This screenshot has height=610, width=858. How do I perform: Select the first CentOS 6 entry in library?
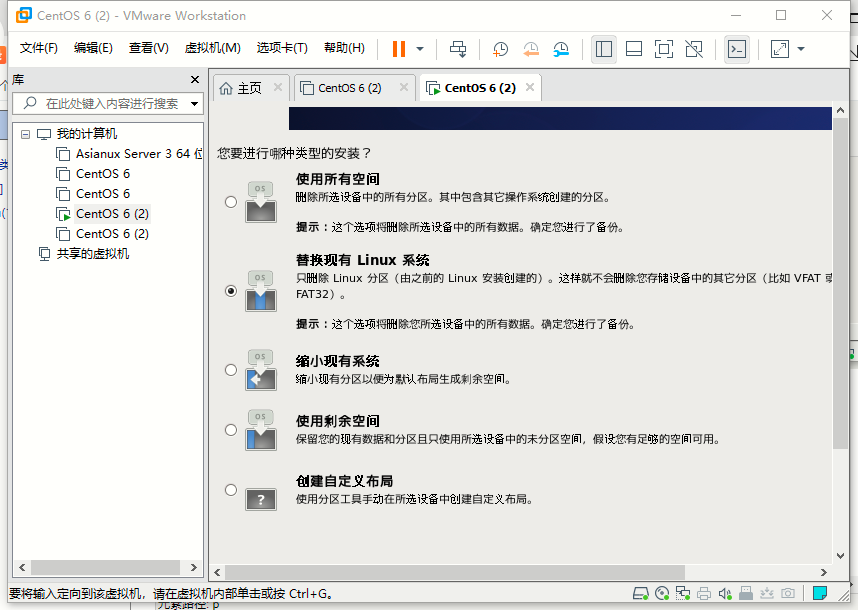click(102, 174)
